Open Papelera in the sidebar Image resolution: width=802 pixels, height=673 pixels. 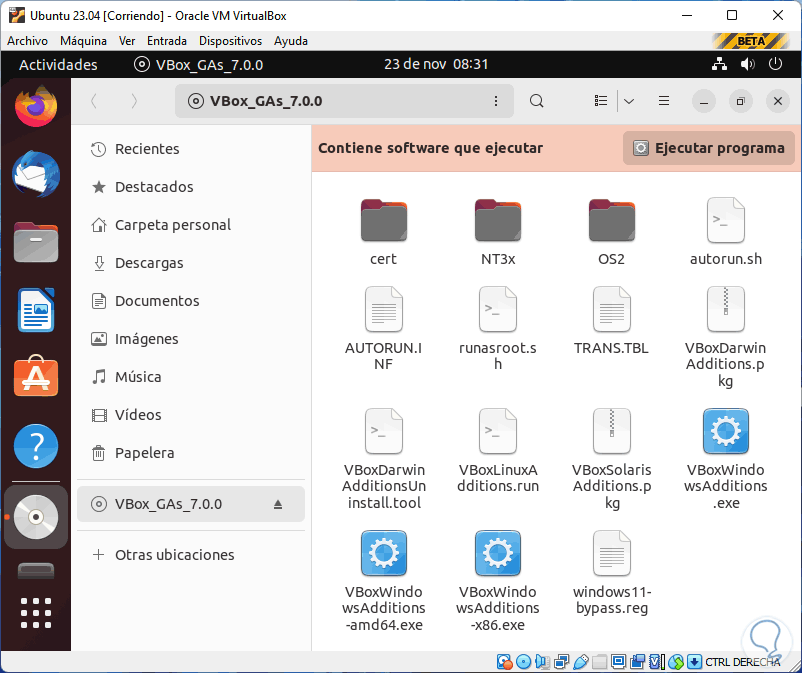tap(190, 453)
